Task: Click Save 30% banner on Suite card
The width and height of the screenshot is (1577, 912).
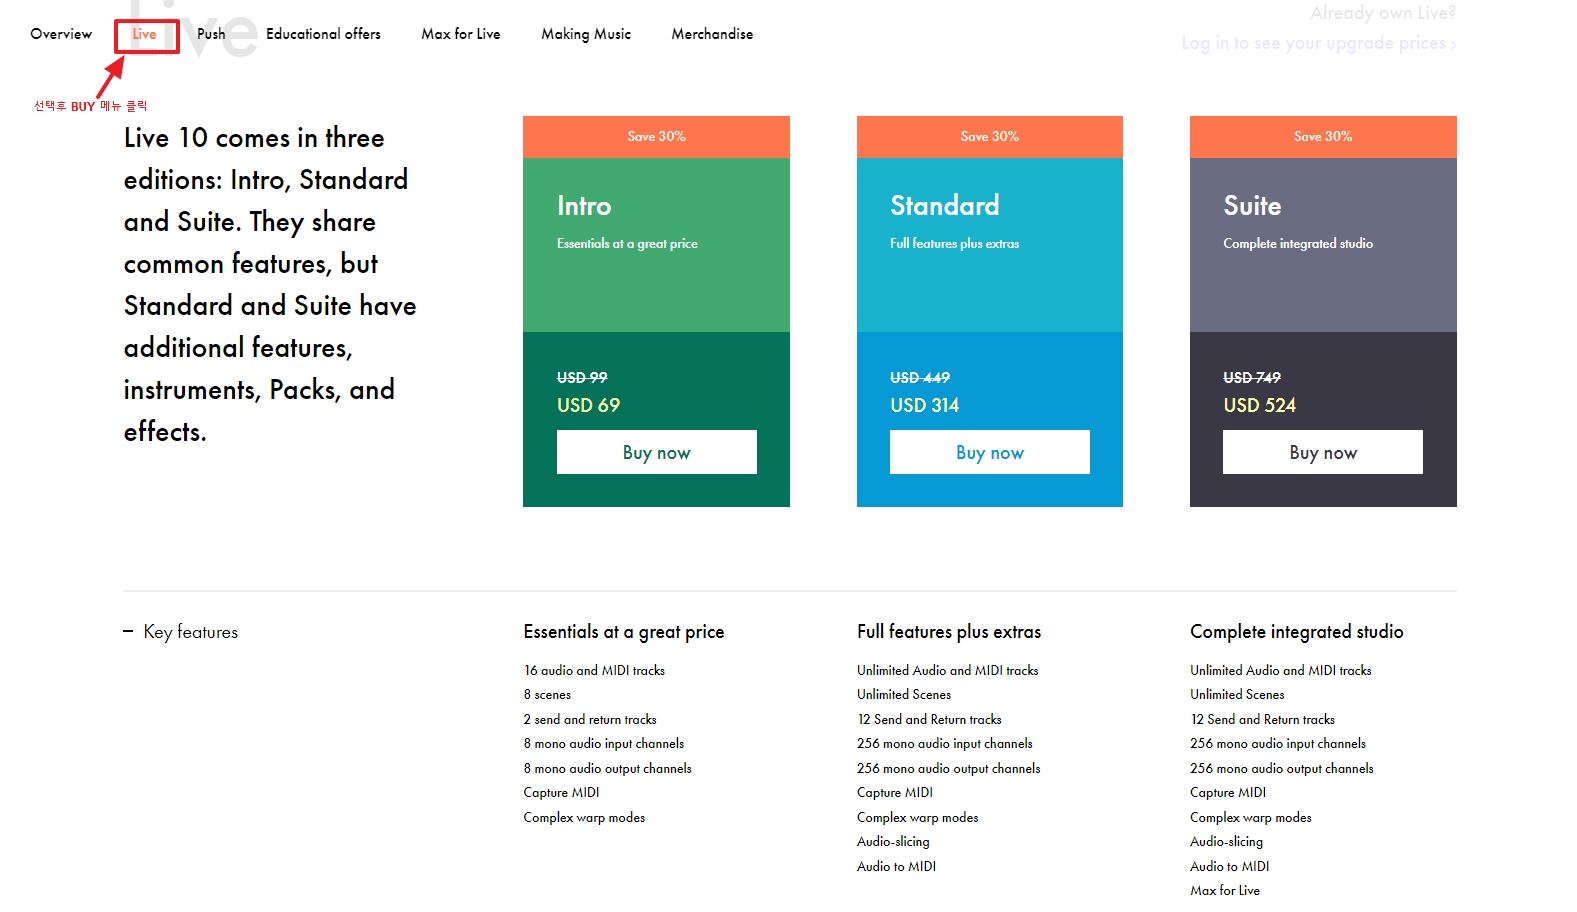Action: click(x=1323, y=137)
